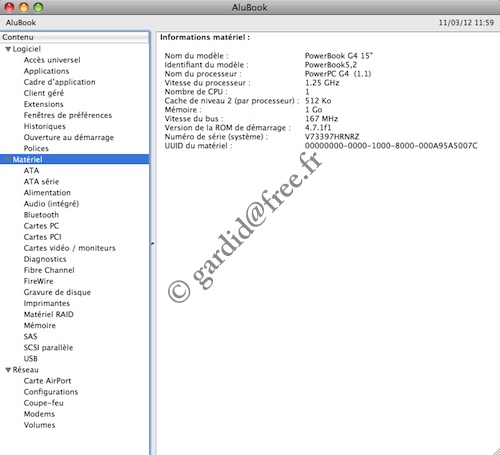This screenshot has height=455, width=500.
Task: Click the PowerBook G4 15" model name
Action: pos(339,56)
